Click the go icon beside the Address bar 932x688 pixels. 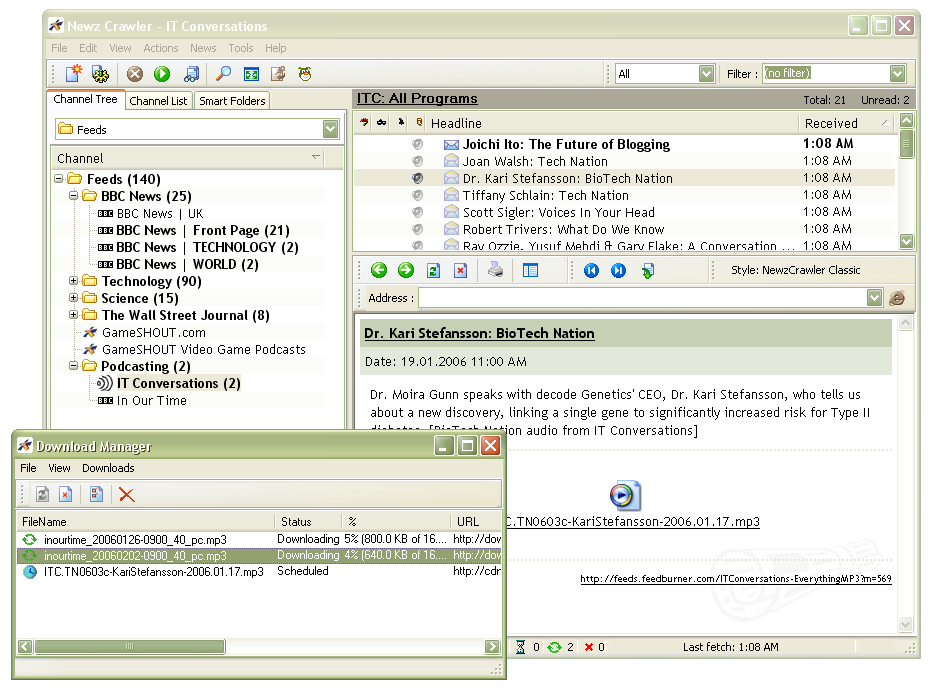[x=897, y=298]
